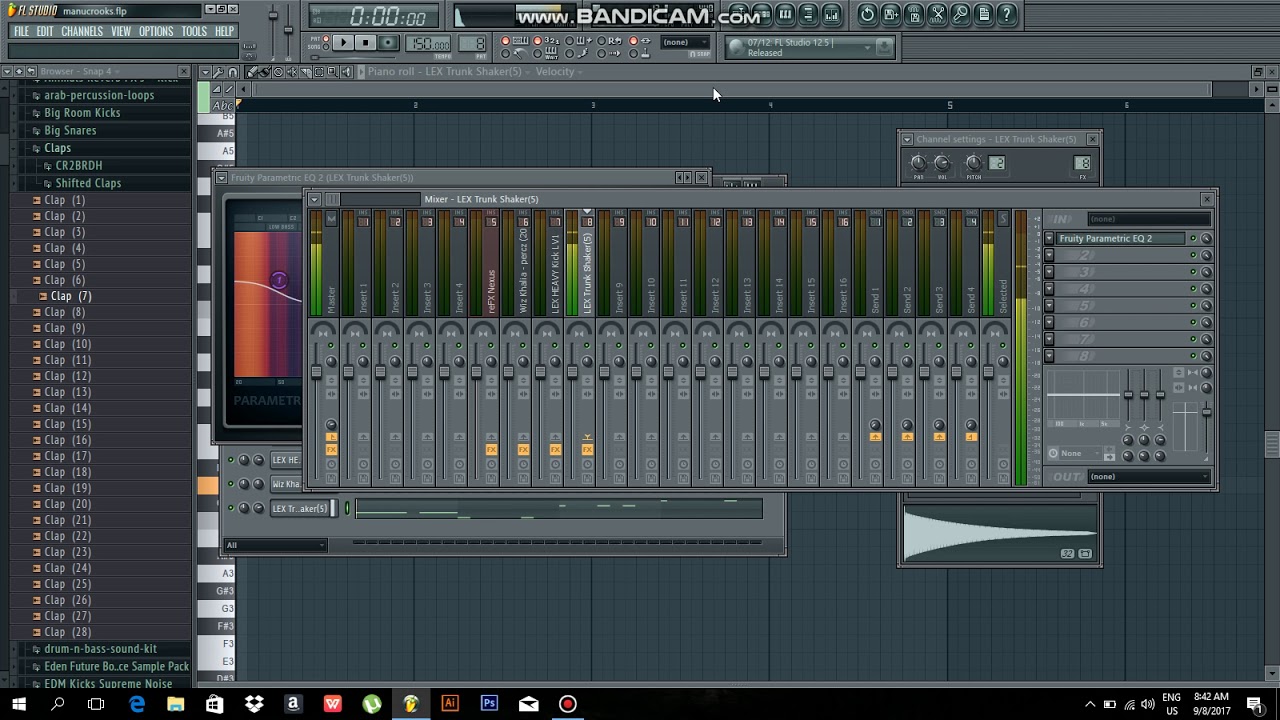Toggle FX button on LEX Trunk Shaker(5) mixer track
Viewport: 1280px width, 720px height.
pos(587,449)
